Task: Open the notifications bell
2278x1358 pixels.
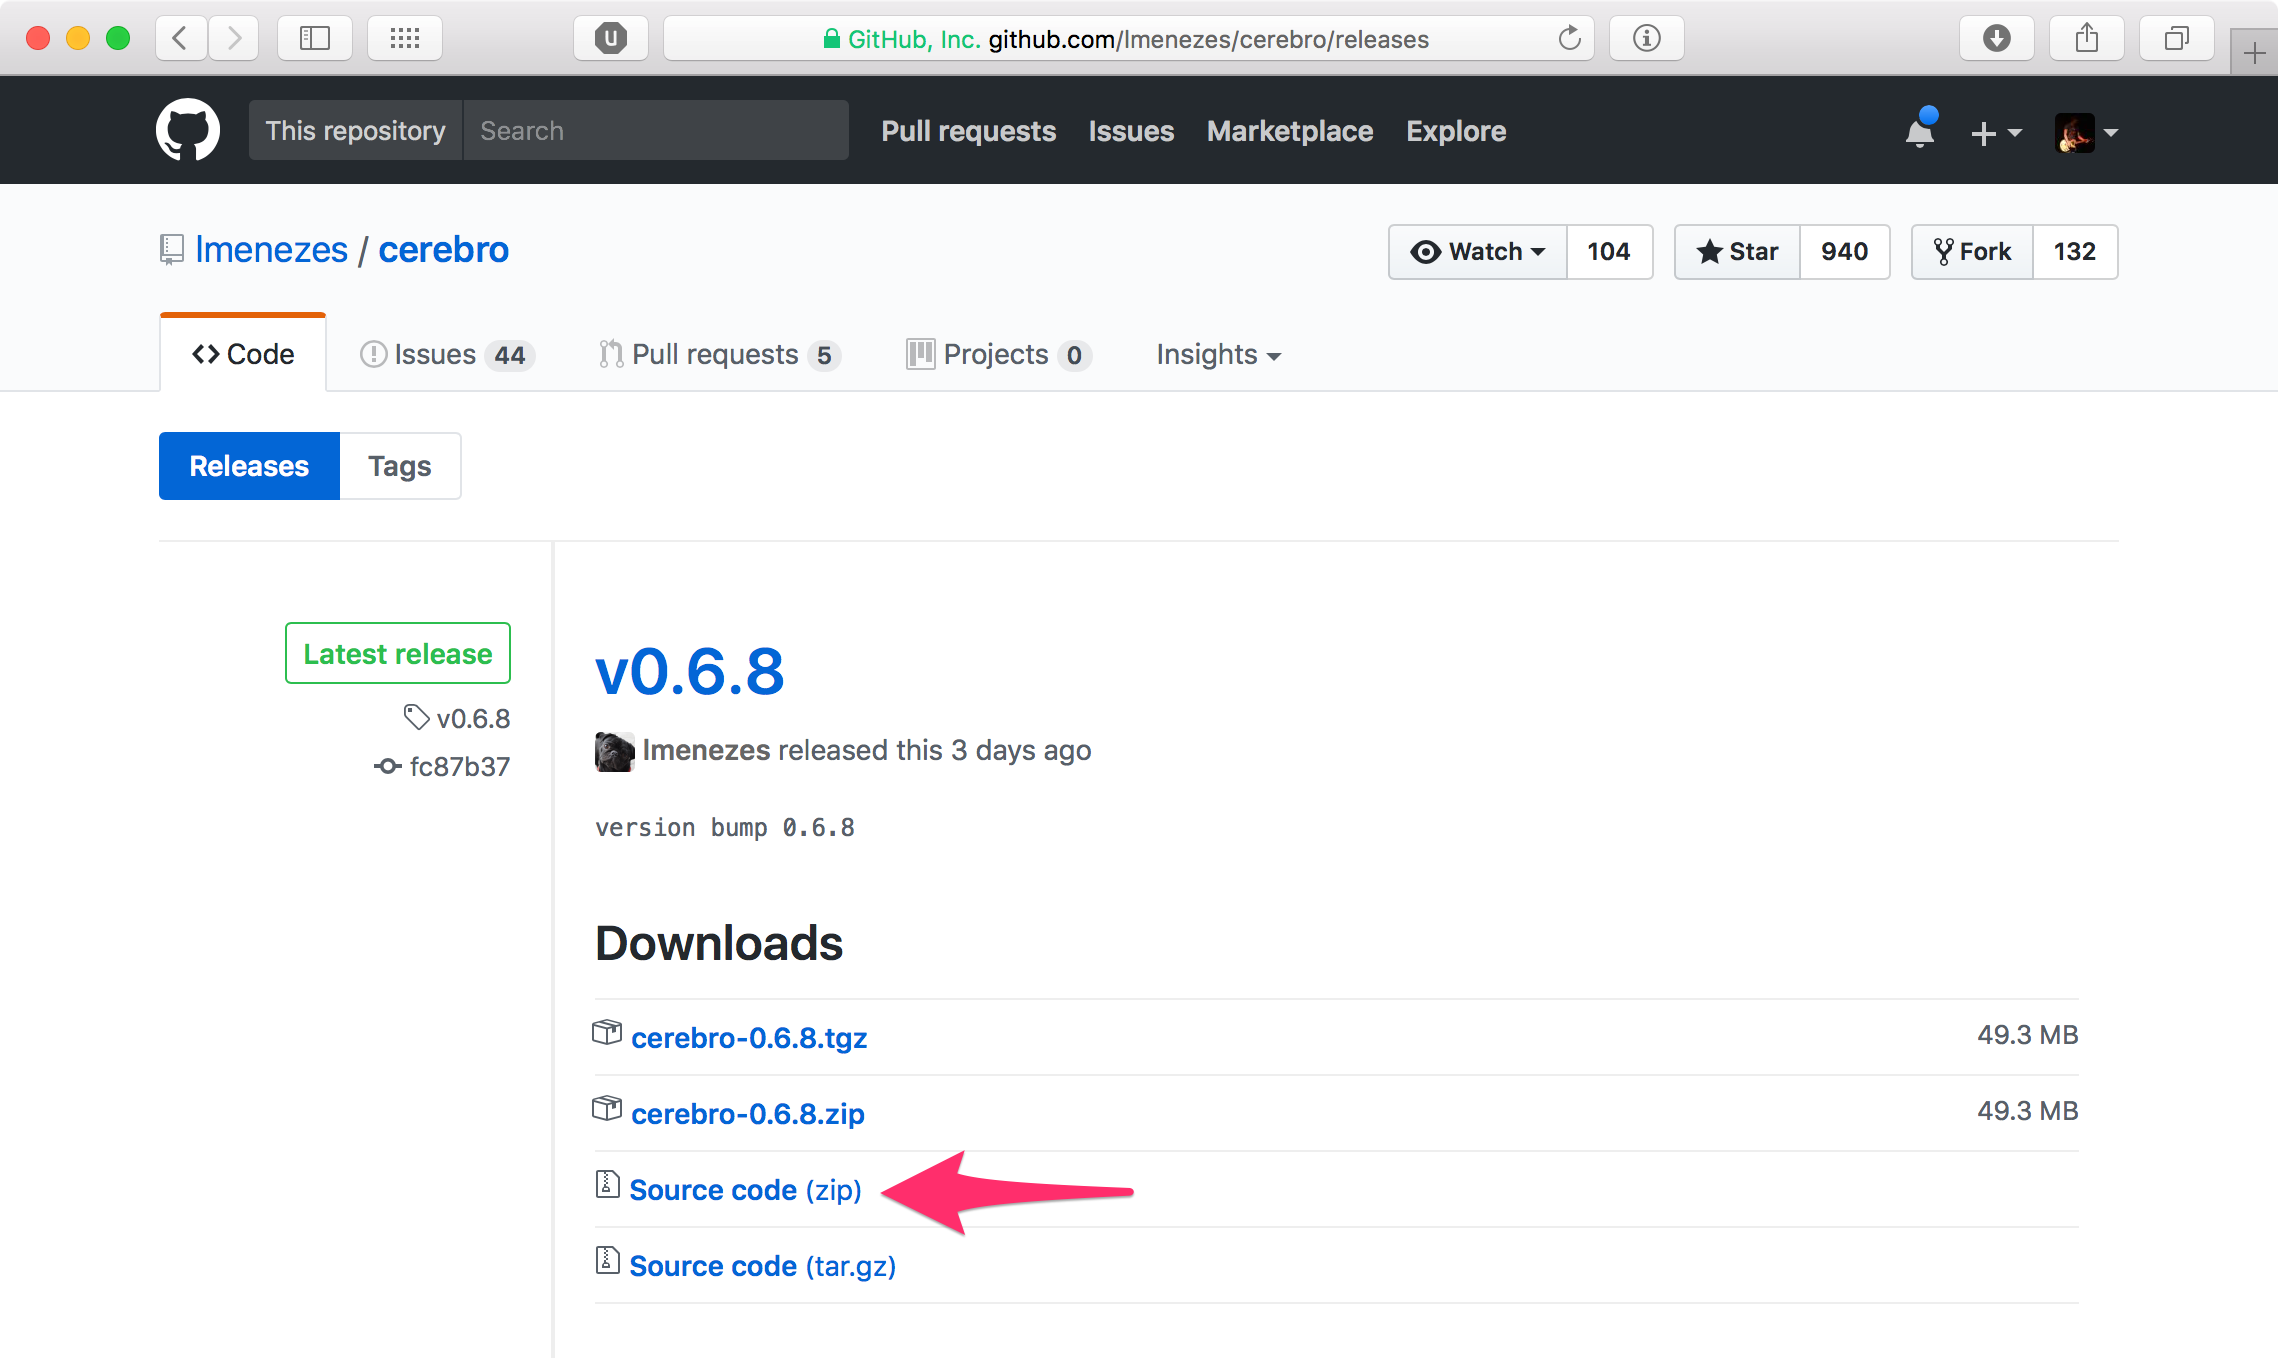Action: click(1920, 131)
